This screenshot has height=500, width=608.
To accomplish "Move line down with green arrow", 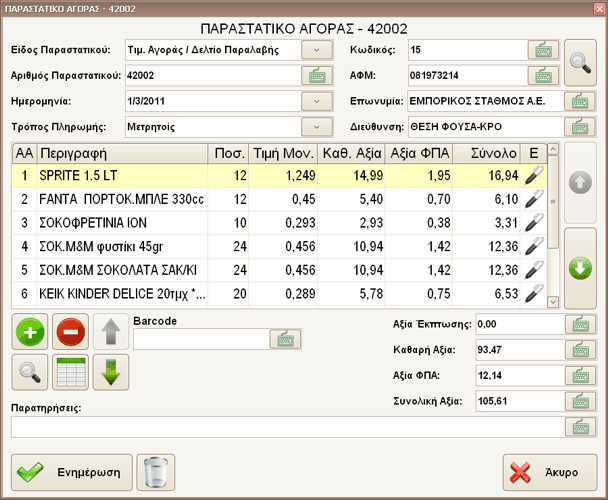I will (x=111, y=372).
